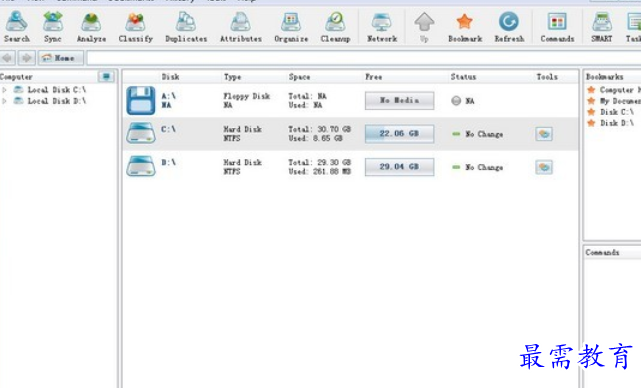The image size is (641, 388).
Task: Click the address path input field
Action: pyautogui.click(x=364, y=58)
